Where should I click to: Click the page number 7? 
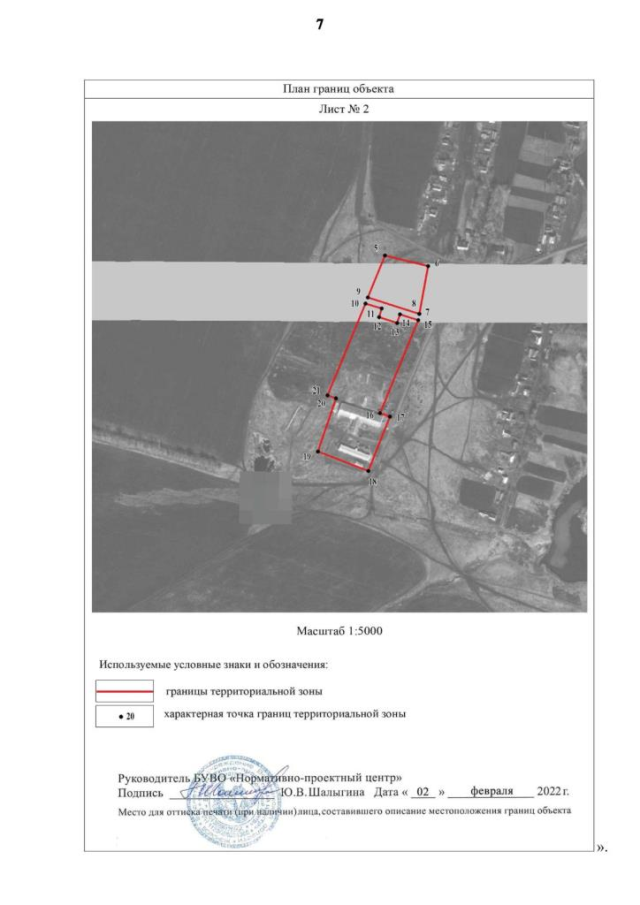320,24
